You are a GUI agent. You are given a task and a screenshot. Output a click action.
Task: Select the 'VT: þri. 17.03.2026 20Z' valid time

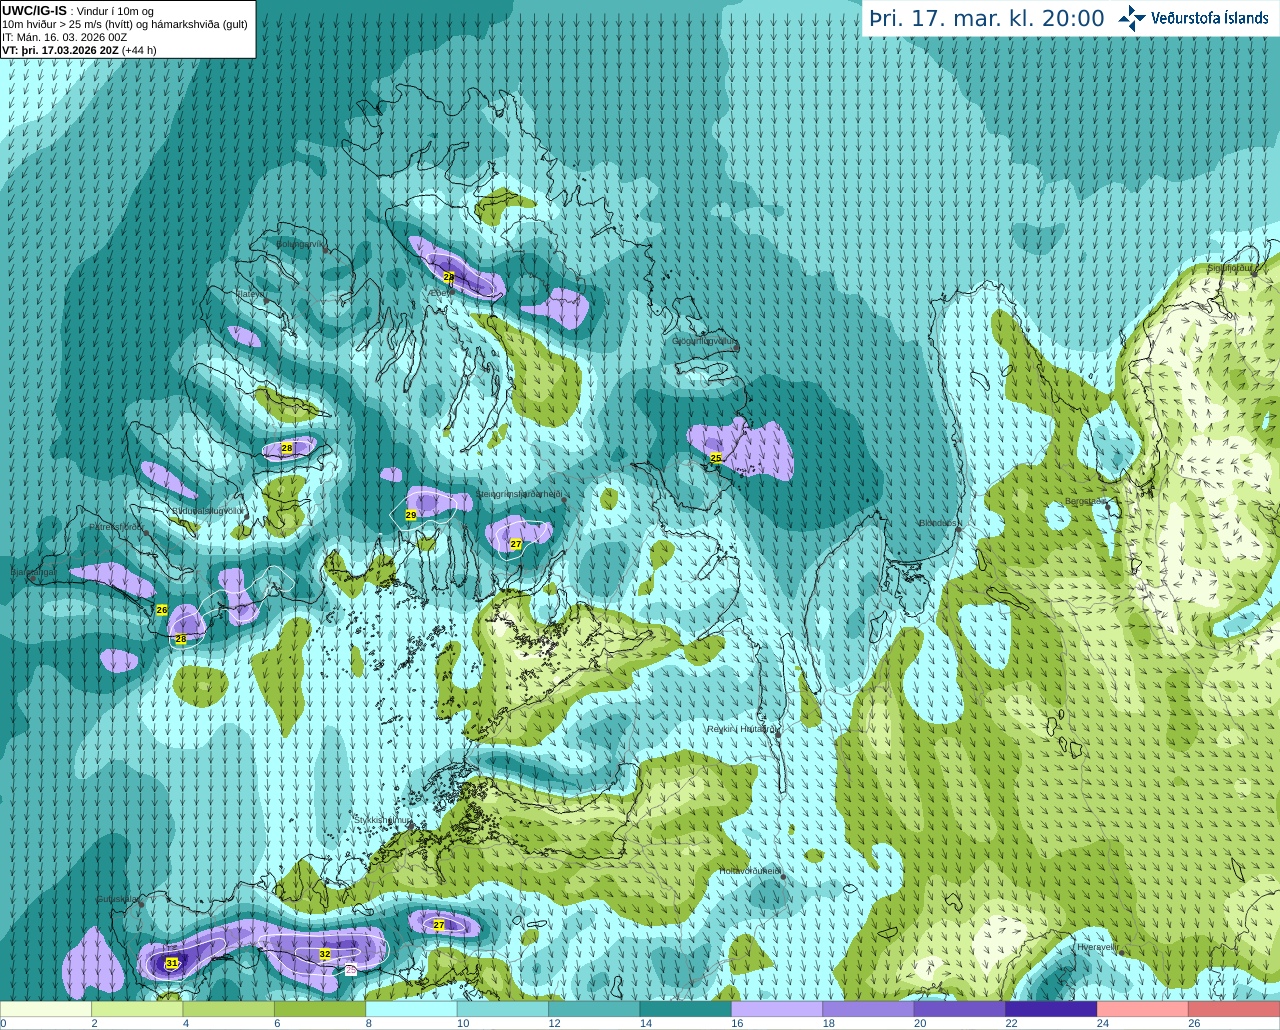(x=60, y=50)
